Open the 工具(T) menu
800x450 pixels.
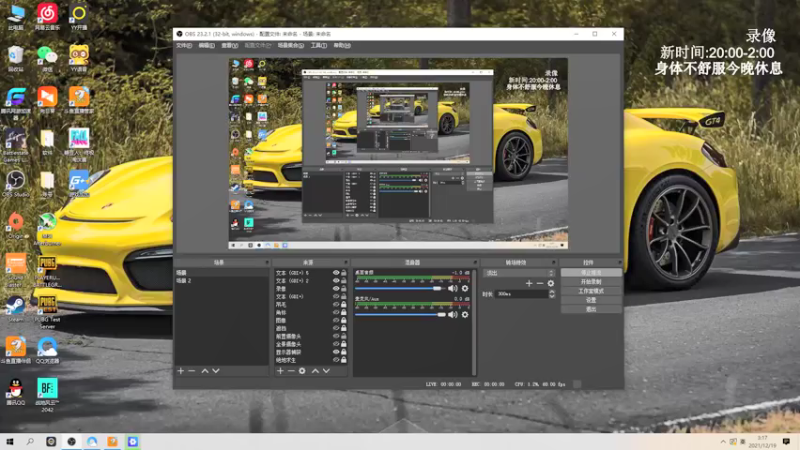(319, 46)
